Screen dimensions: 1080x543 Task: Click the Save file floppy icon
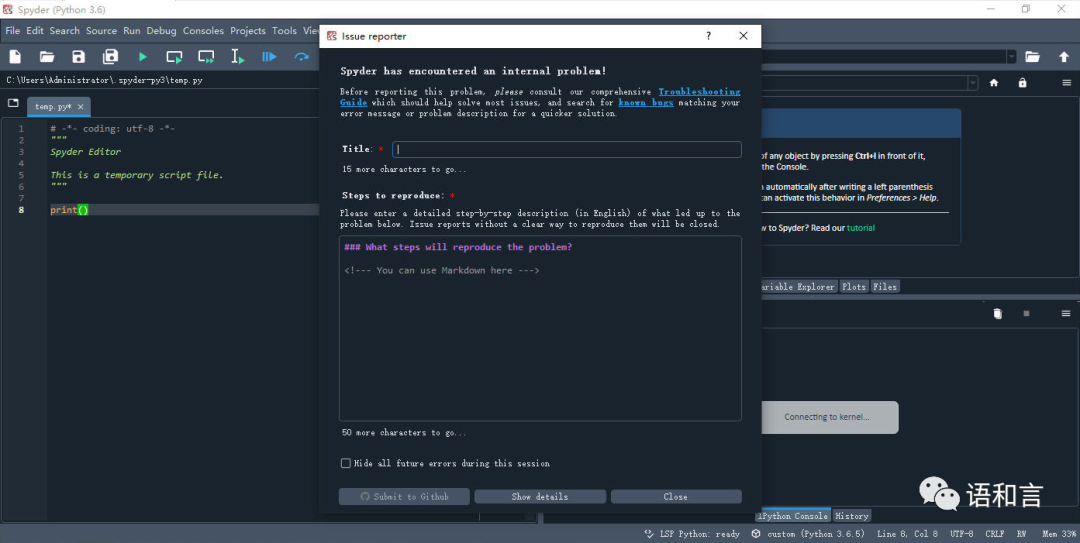click(x=79, y=57)
